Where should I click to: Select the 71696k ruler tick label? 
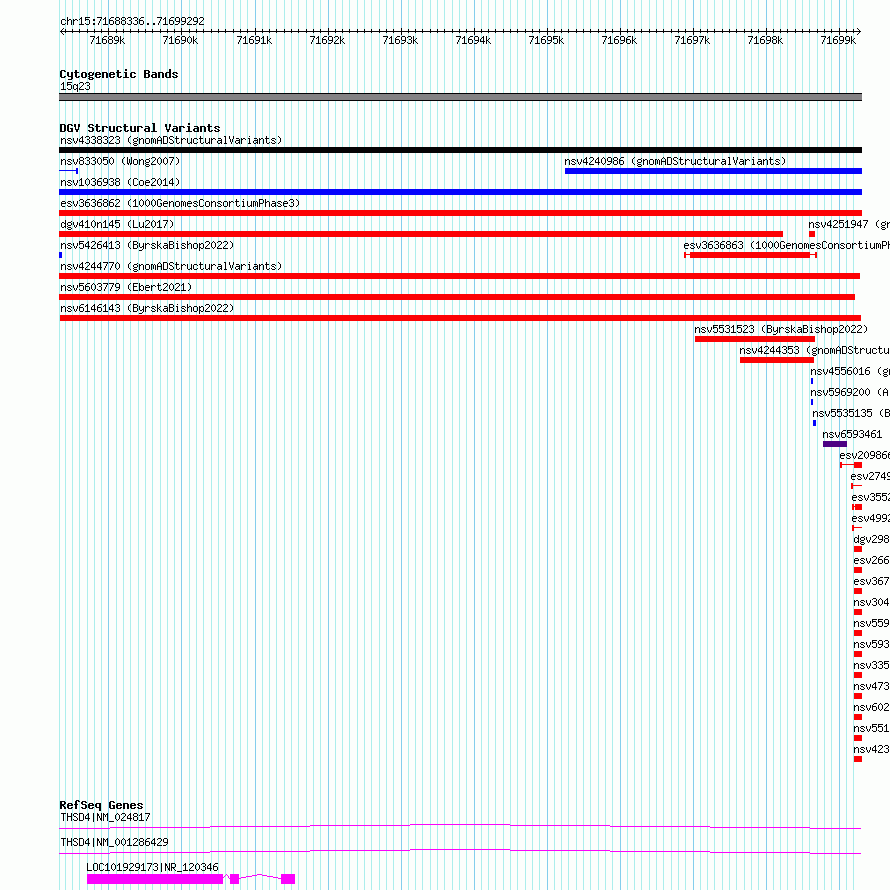pyautogui.click(x=619, y=40)
